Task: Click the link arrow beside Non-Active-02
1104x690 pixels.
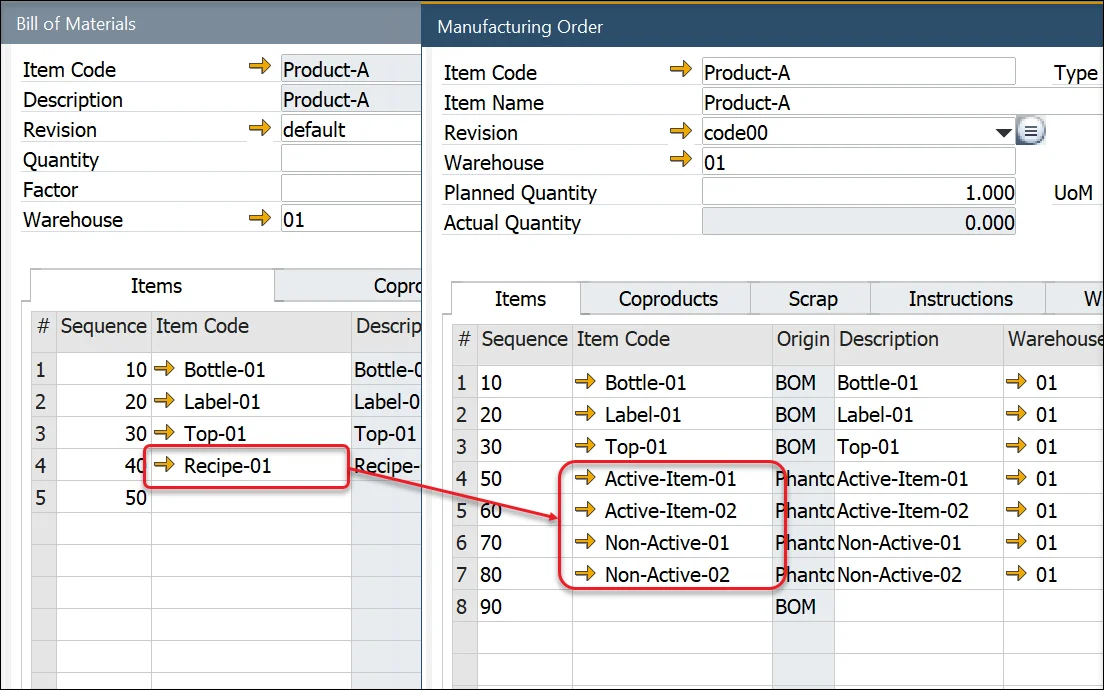Action: (x=585, y=574)
